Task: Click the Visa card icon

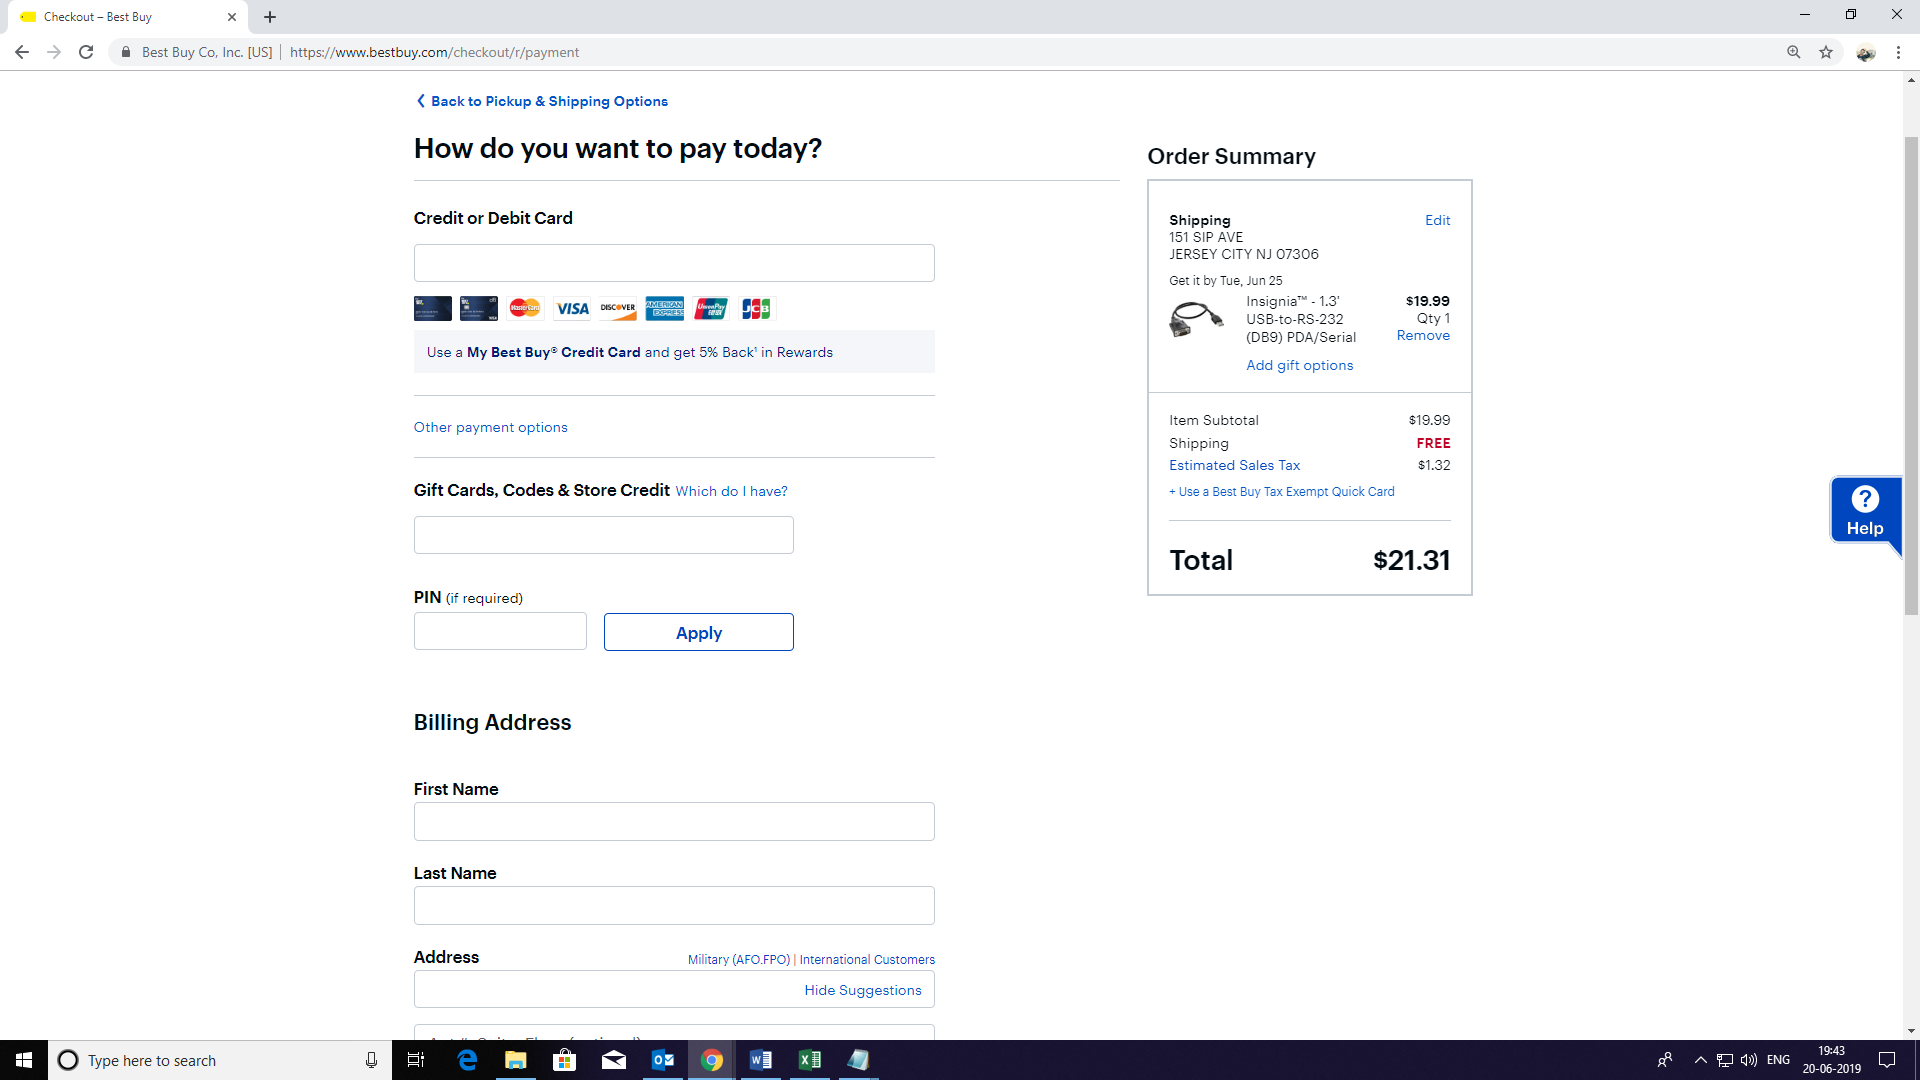Action: tap(572, 308)
